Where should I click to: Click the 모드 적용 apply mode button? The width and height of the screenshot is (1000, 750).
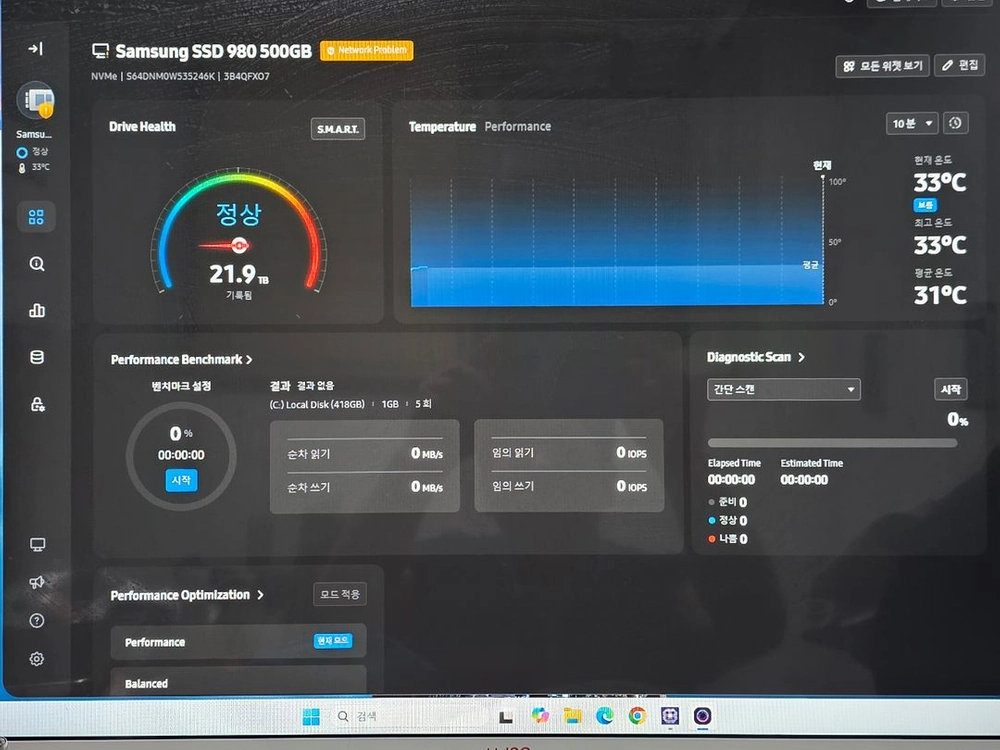[x=340, y=594]
